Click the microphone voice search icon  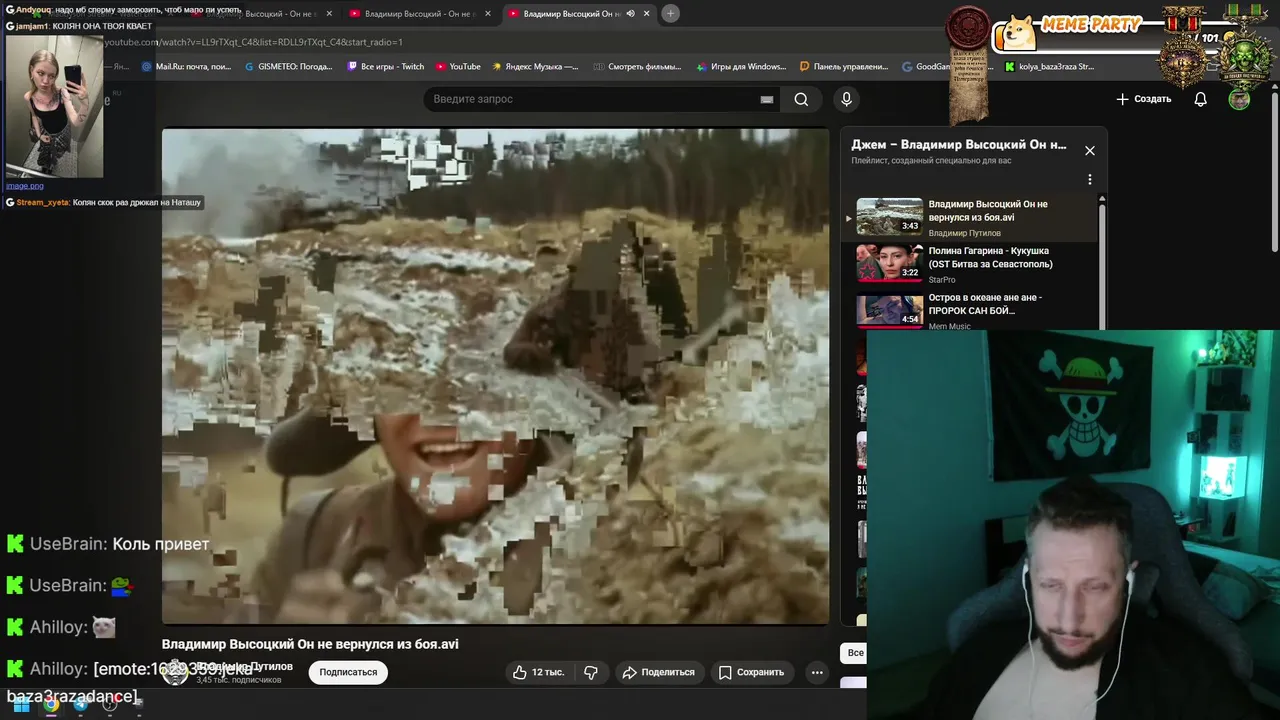pyautogui.click(x=846, y=99)
